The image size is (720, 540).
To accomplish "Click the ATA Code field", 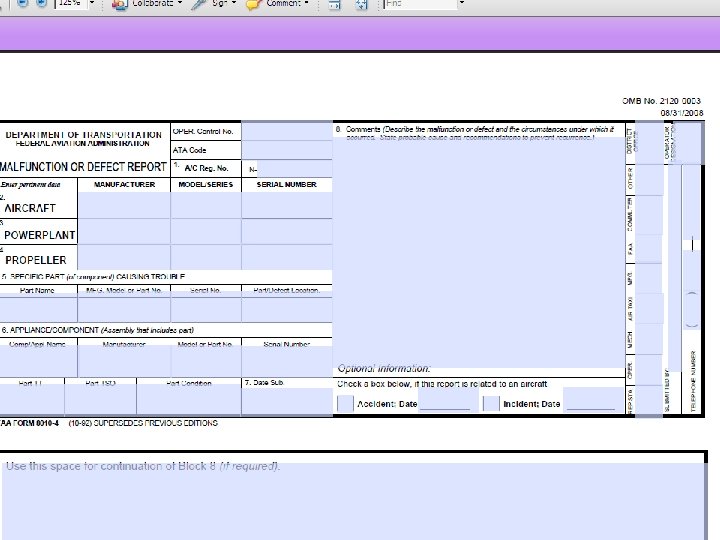I will click(x=287, y=150).
